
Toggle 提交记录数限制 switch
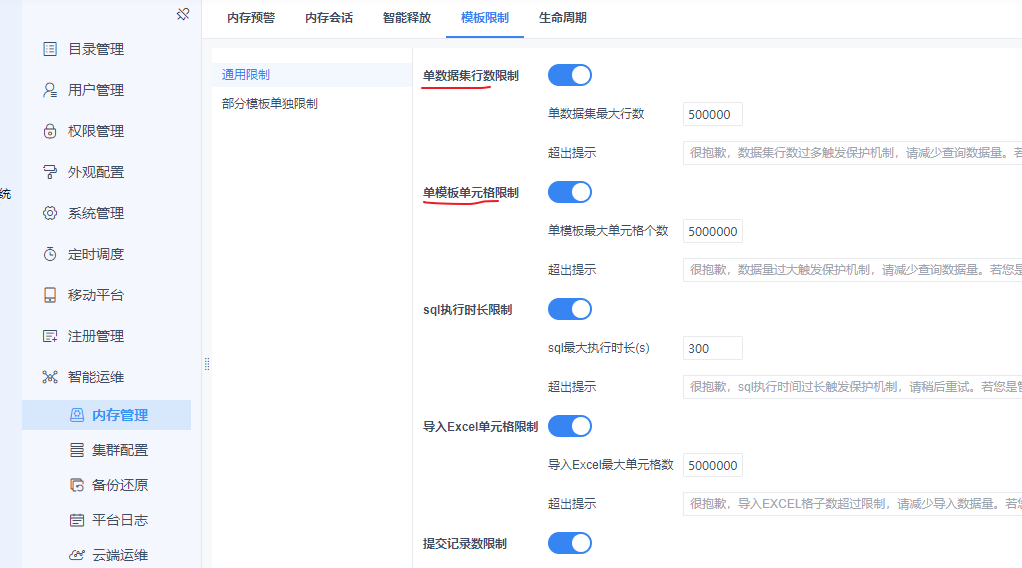coord(570,543)
